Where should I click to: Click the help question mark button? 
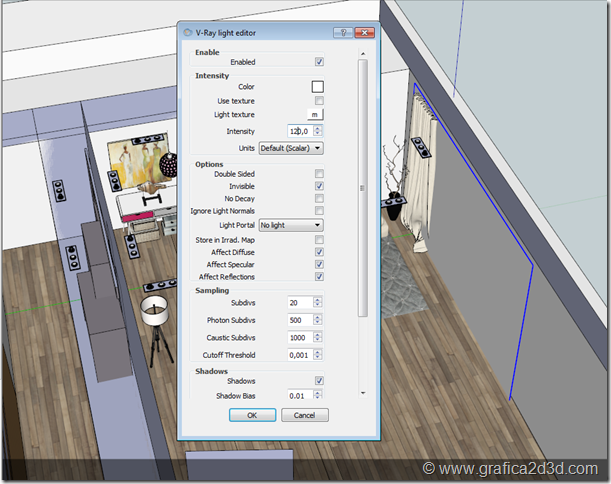point(340,33)
